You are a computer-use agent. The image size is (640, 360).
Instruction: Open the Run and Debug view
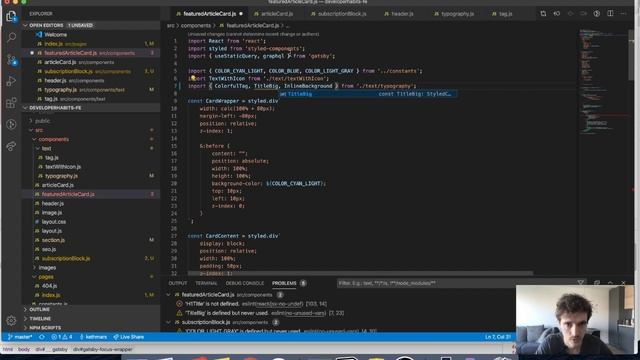11,81
